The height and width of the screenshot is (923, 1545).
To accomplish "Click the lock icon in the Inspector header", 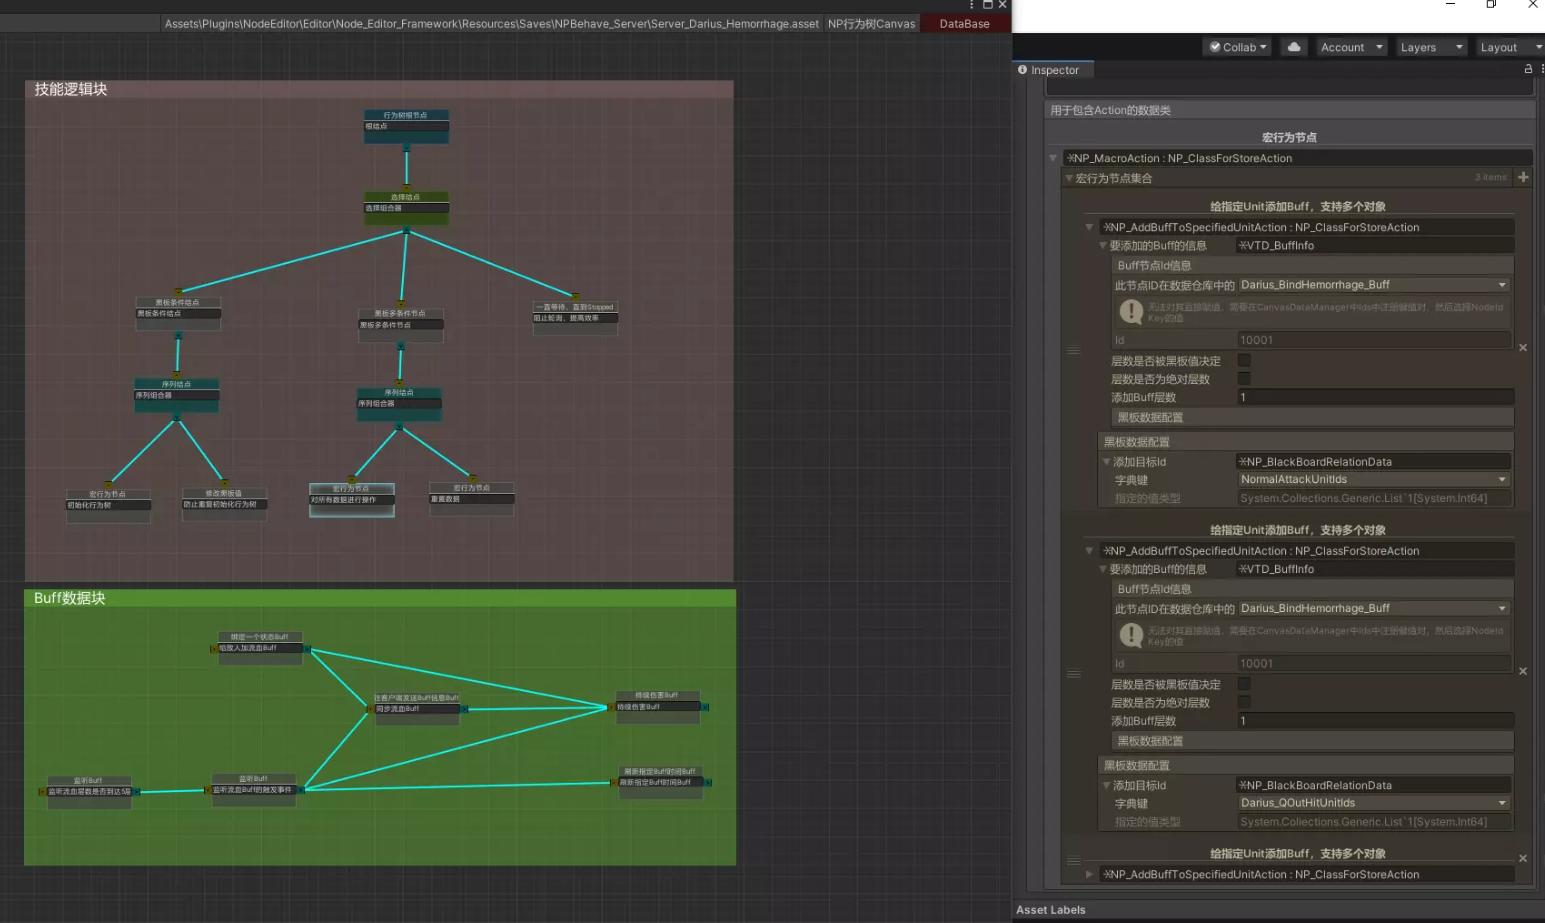I will tap(1527, 69).
